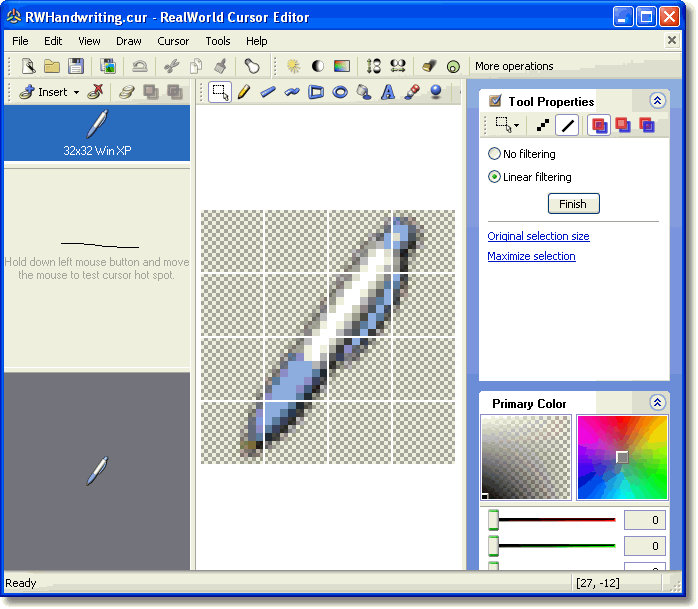The height and width of the screenshot is (609, 698).
Task: Click the green value input field
Action: 645,546
